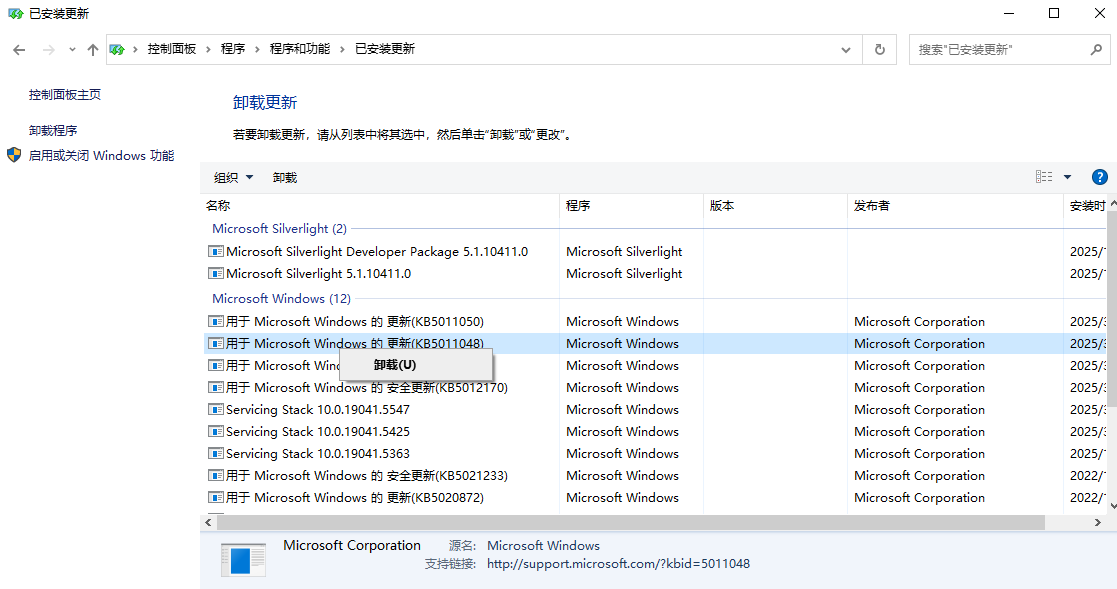Click the icon of update KB5011048

tap(216, 343)
